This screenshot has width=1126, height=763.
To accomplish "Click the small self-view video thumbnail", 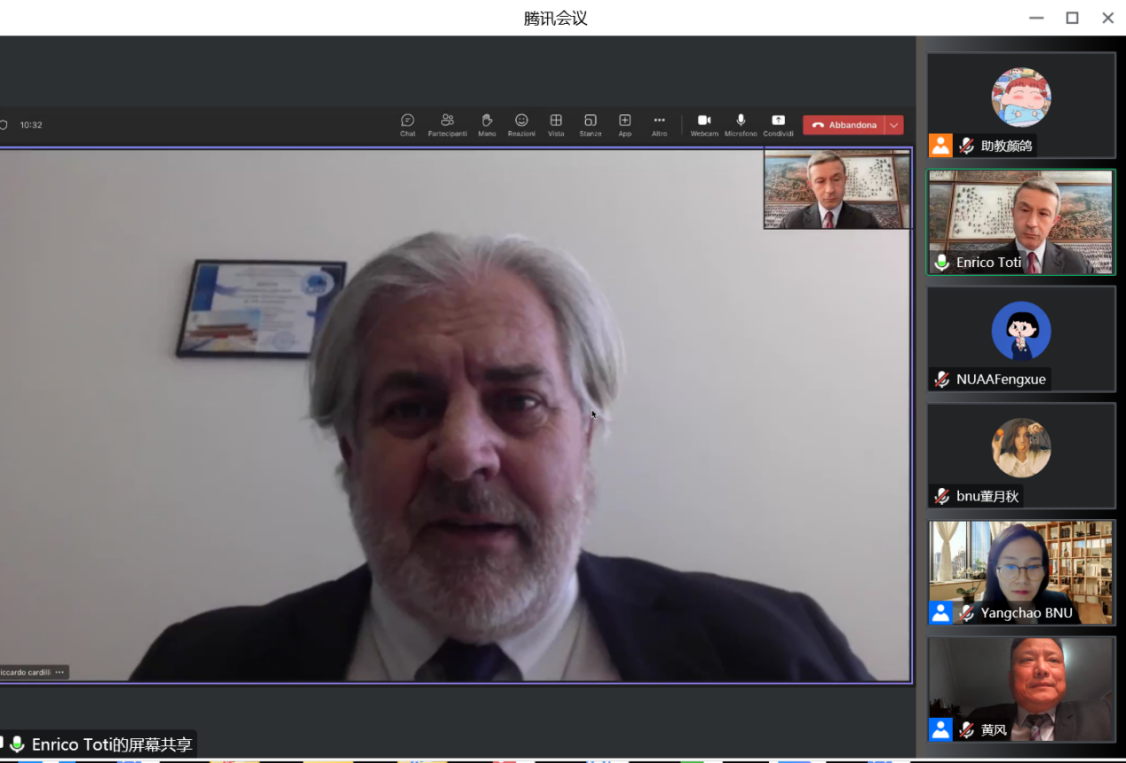I will click(837, 189).
